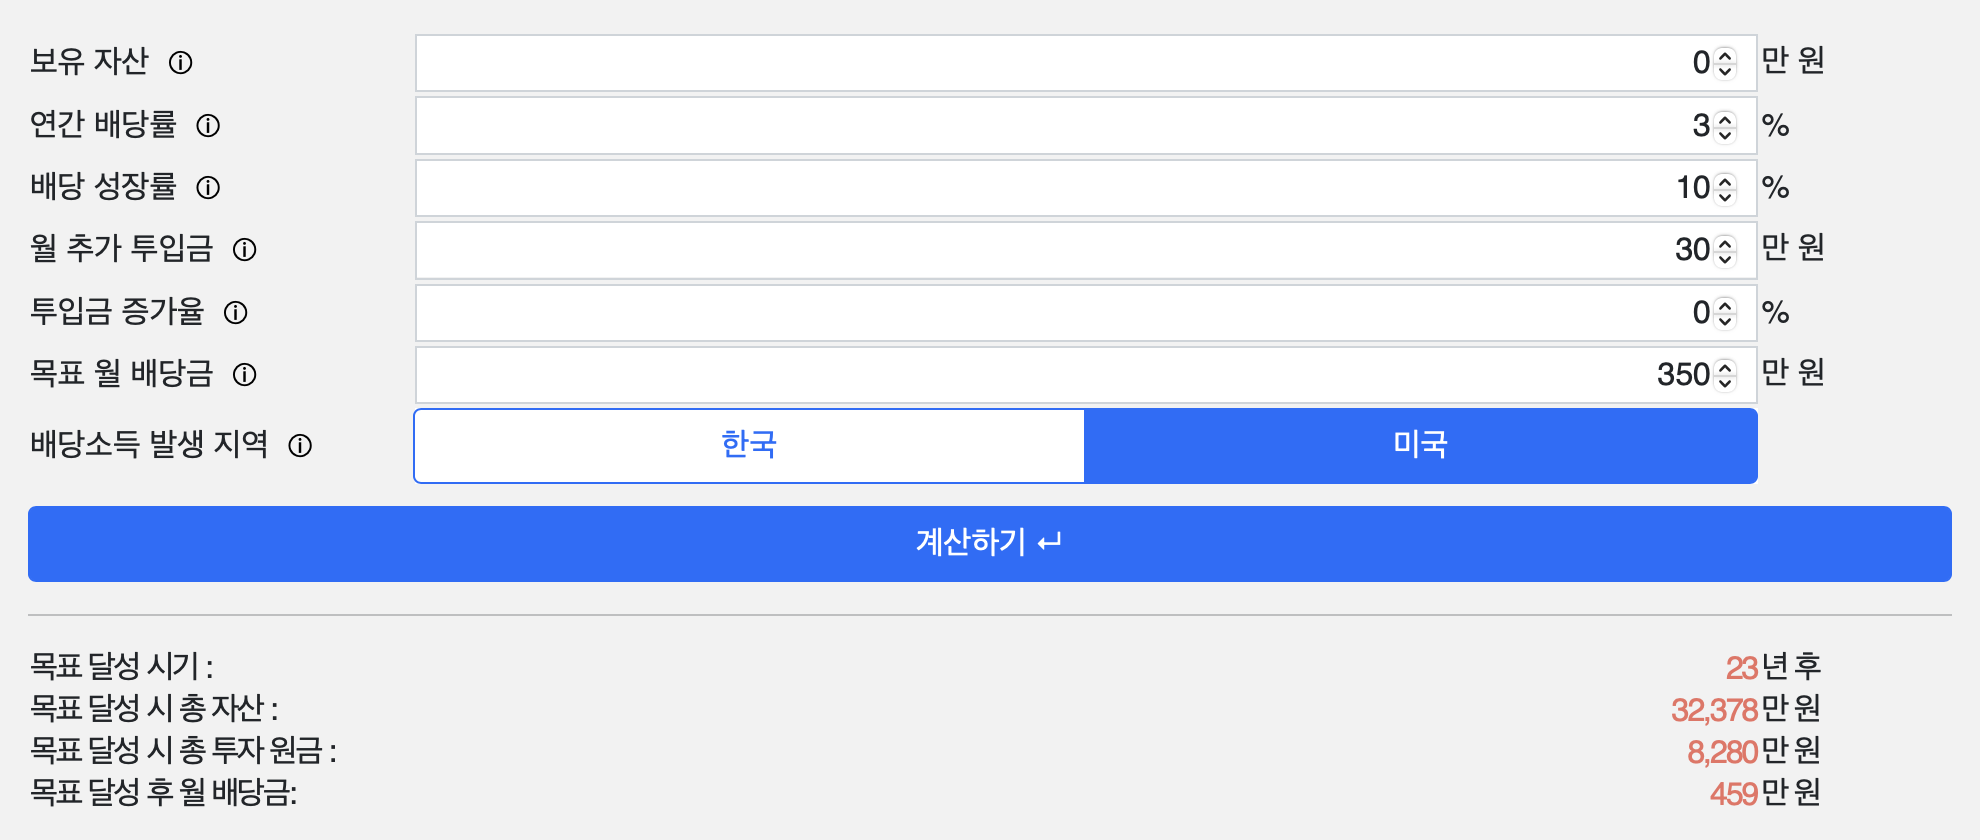The height and width of the screenshot is (840, 1980).
Task: Show info for 목표 월 배당금
Action: tap(245, 375)
